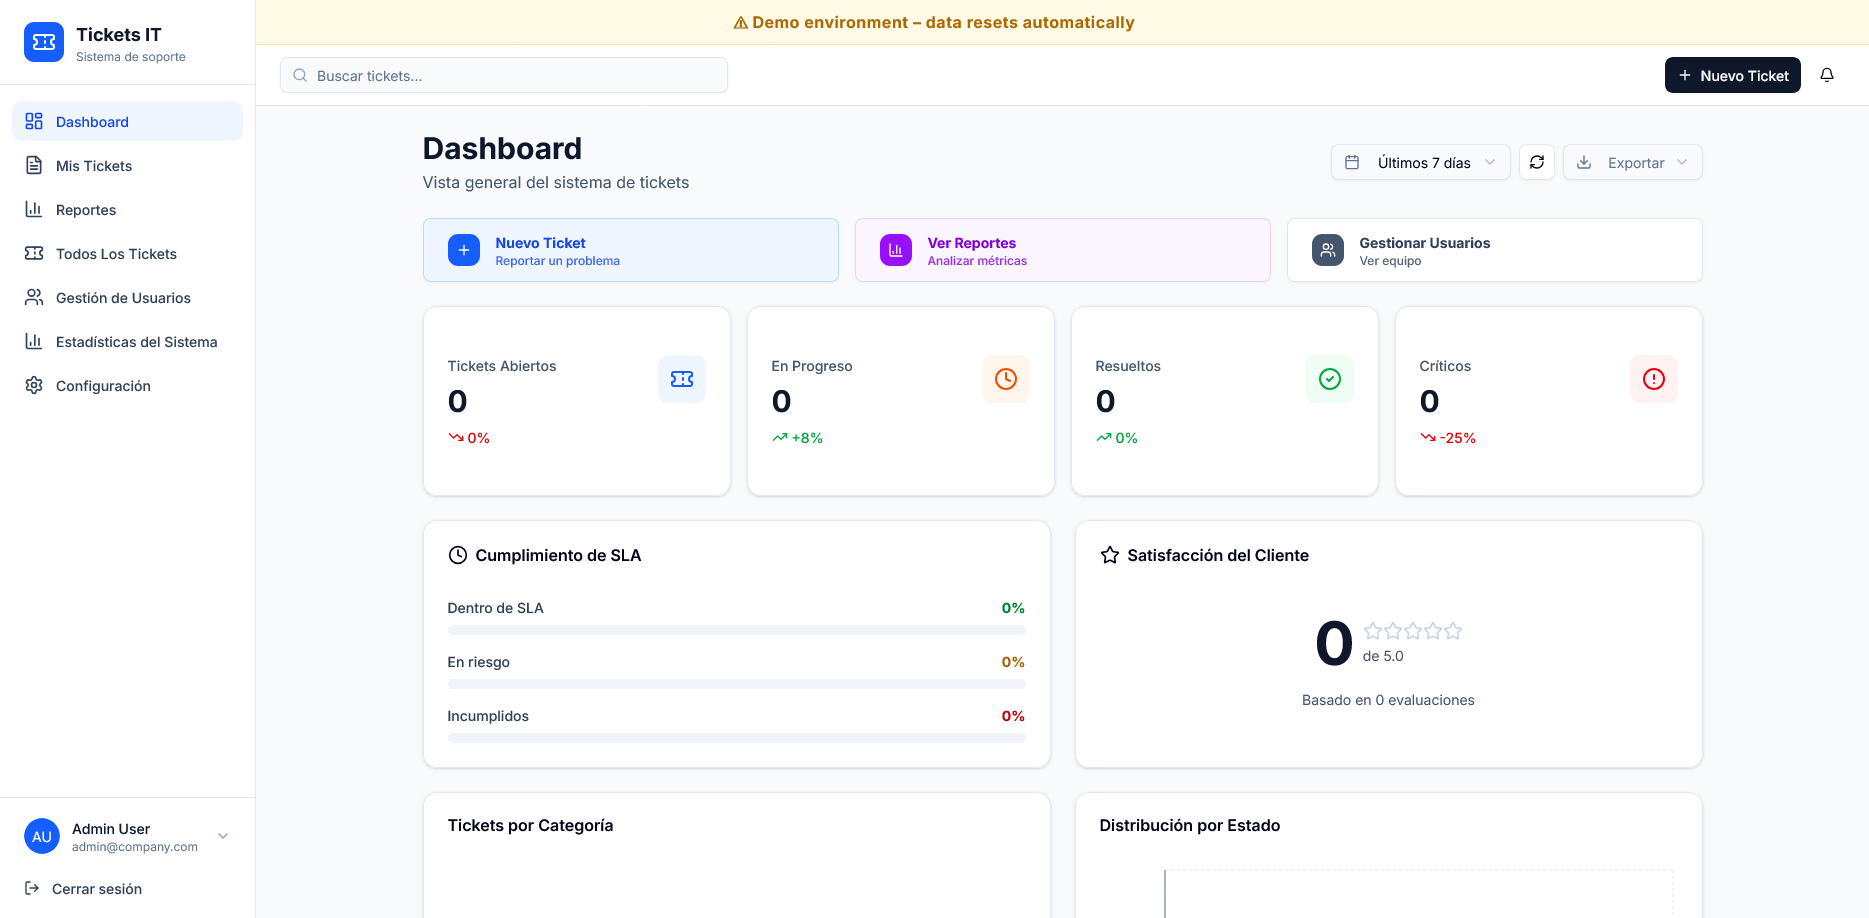Click the Tickets Abiertos ticket icon
This screenshot has height=918, width=1869.
coord(682,379)
